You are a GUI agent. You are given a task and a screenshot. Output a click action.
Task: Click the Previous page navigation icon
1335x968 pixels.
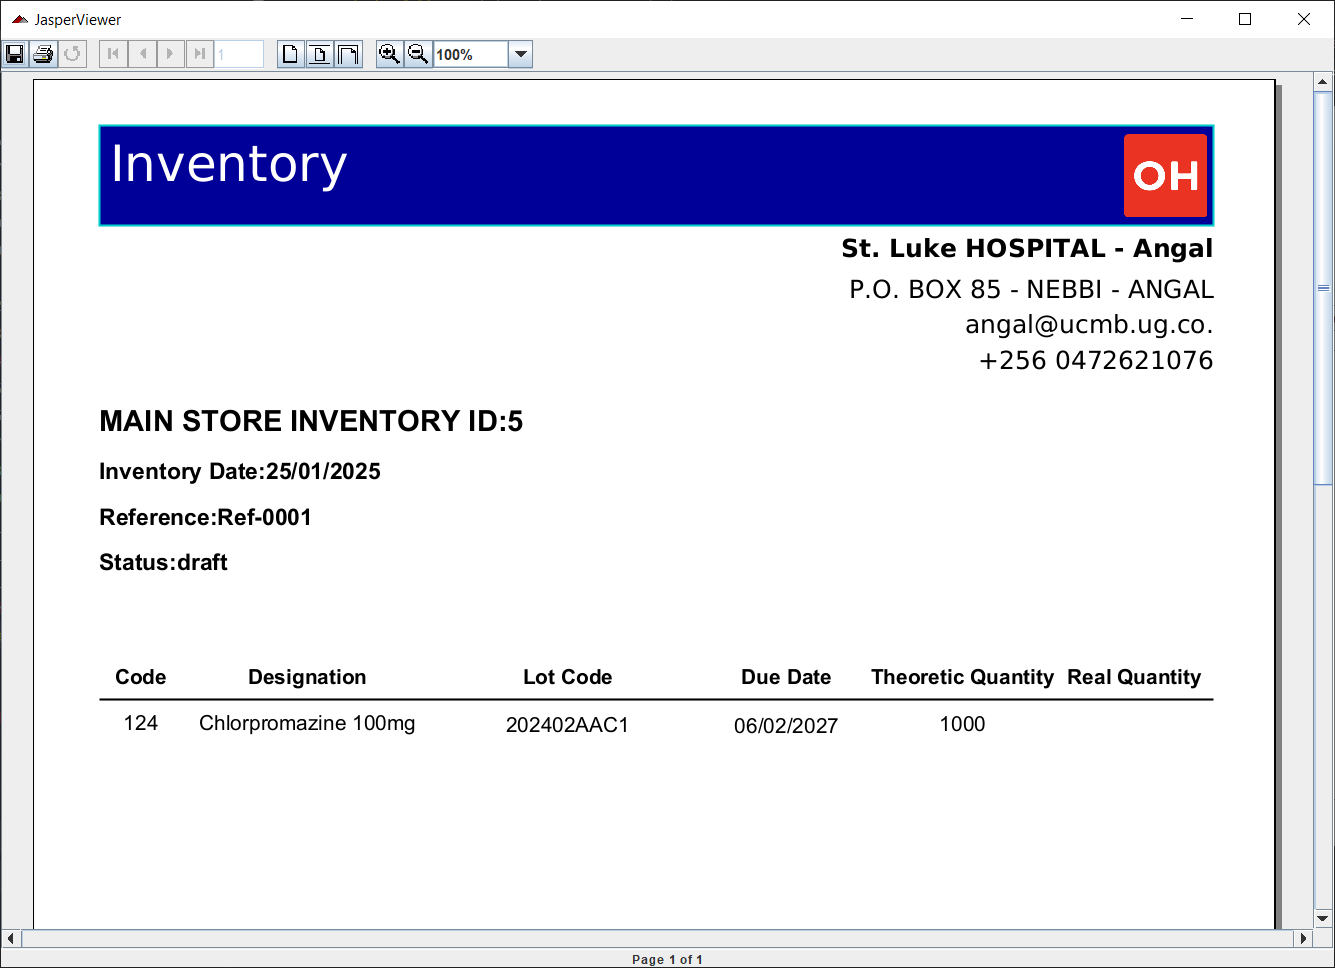click(141, 54)
